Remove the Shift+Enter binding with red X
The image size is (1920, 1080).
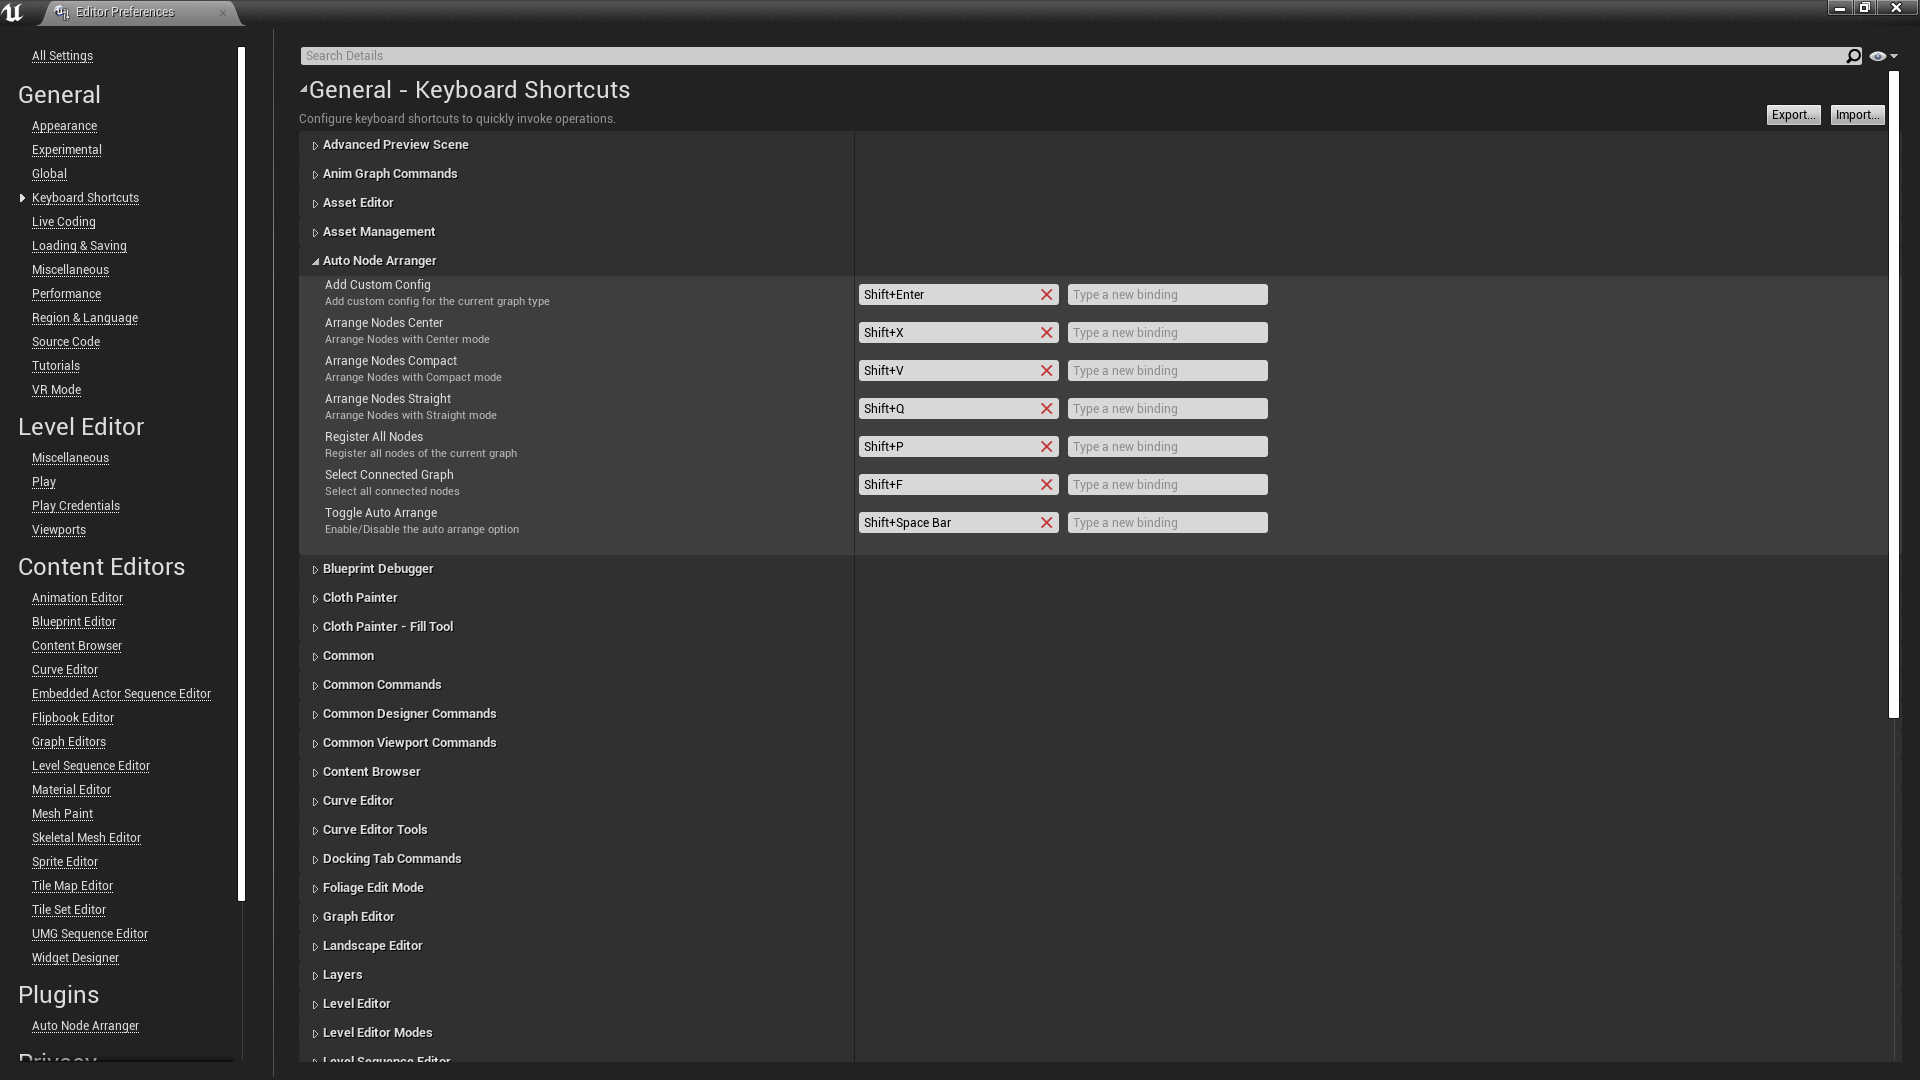tap(1046, 295)
